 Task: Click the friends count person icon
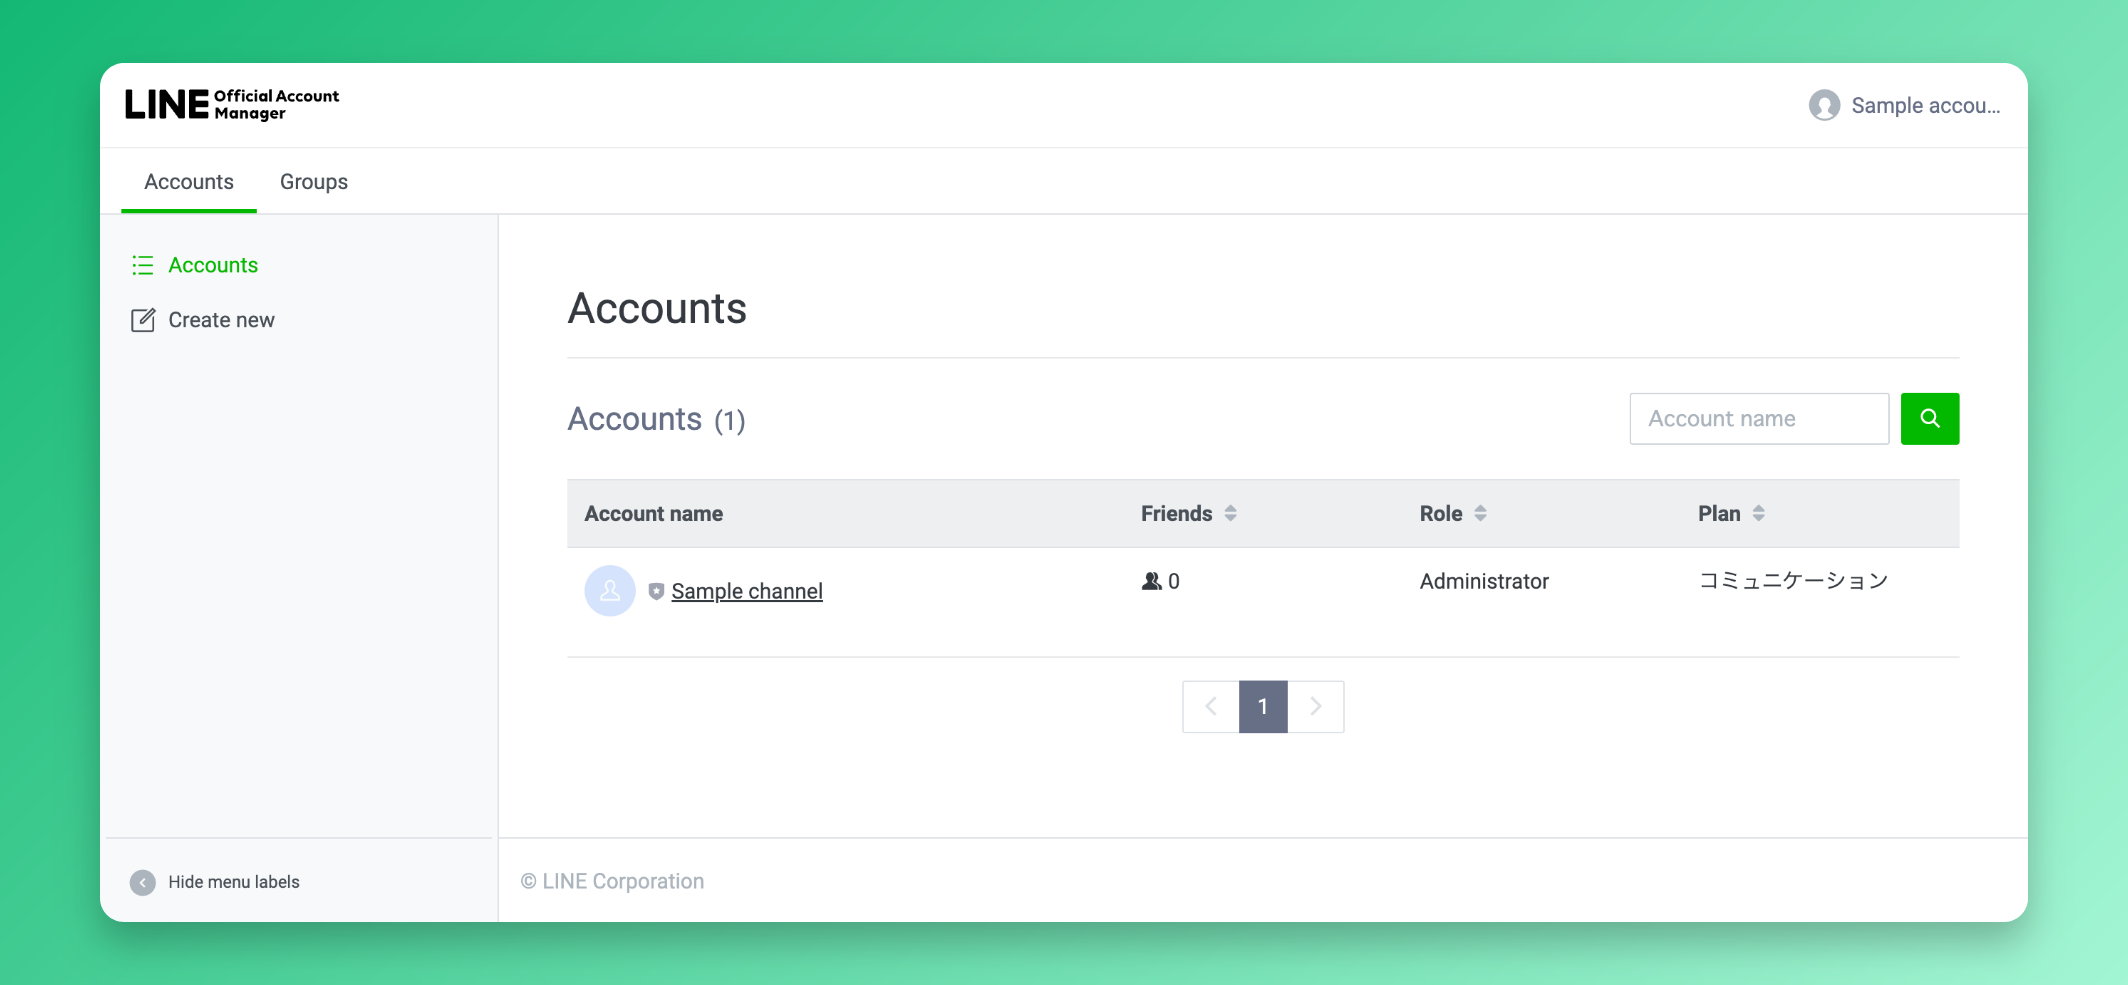click(x=1151, y=581)
